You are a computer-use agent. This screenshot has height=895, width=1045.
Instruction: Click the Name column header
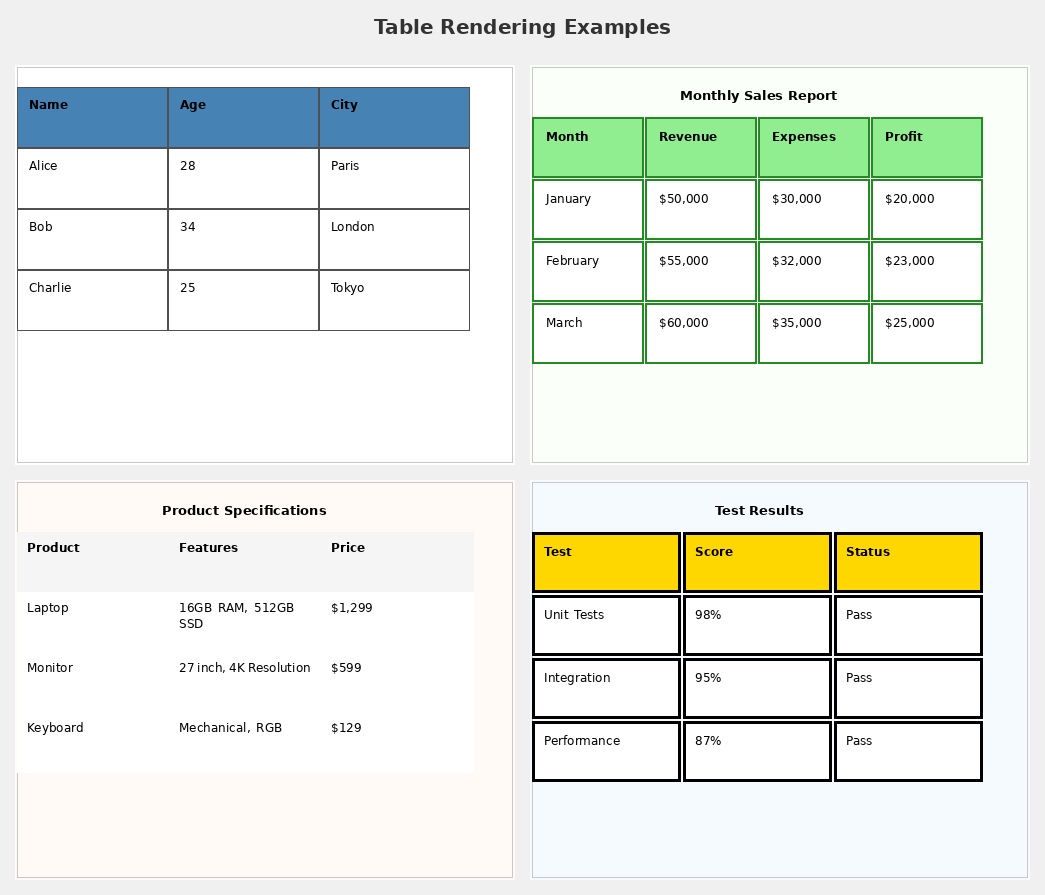point(47,105)
